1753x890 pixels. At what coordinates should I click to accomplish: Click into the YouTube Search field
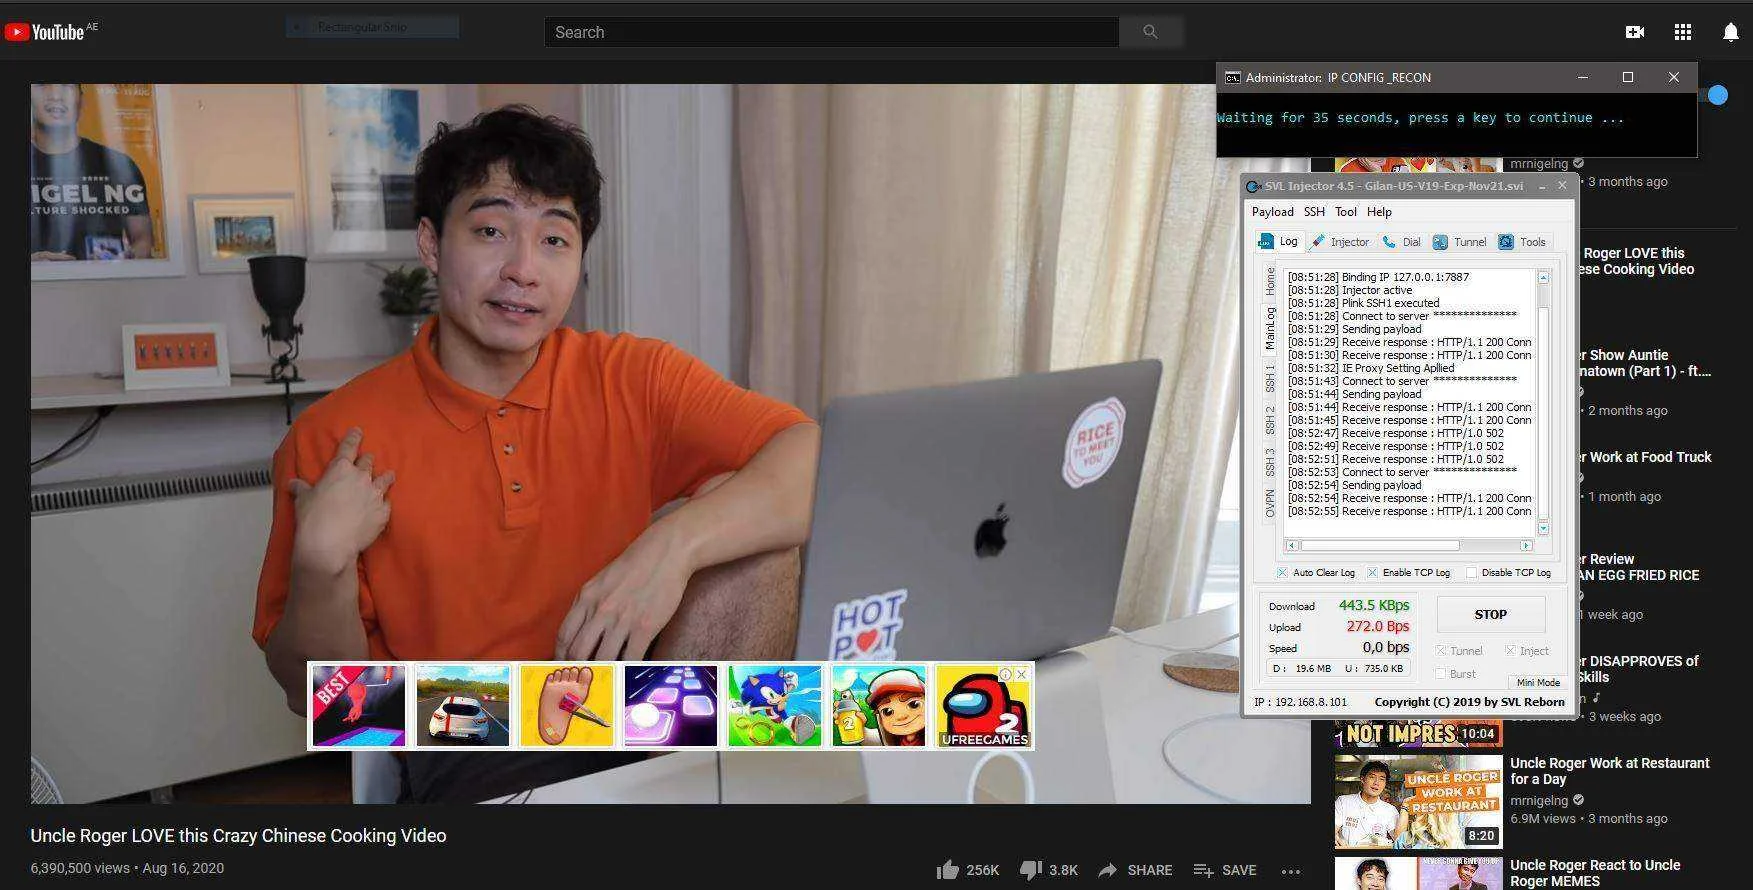(x=831, y=32)
